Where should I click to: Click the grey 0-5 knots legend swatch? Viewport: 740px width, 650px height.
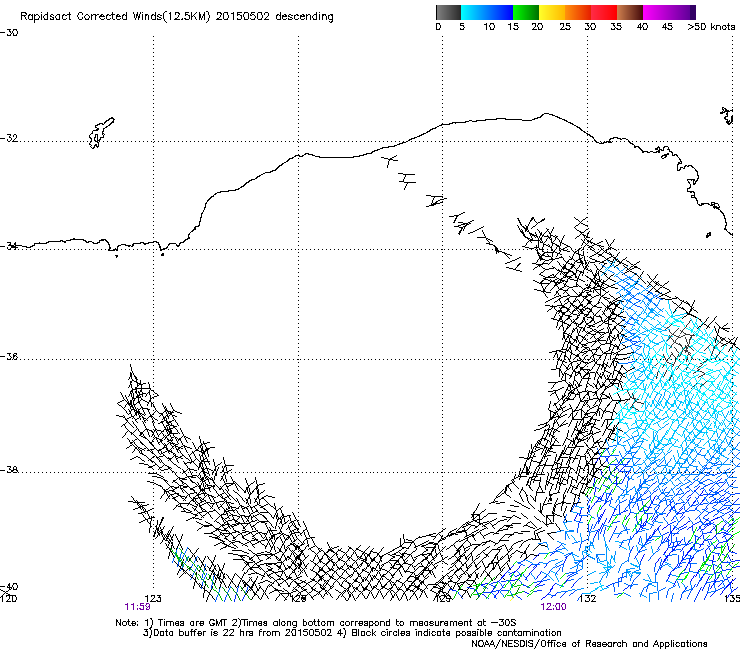[x=448, y=12]
